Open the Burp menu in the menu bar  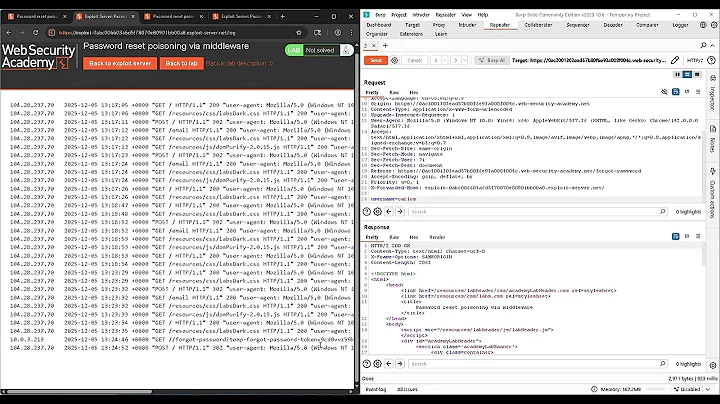tap(380, 15)
